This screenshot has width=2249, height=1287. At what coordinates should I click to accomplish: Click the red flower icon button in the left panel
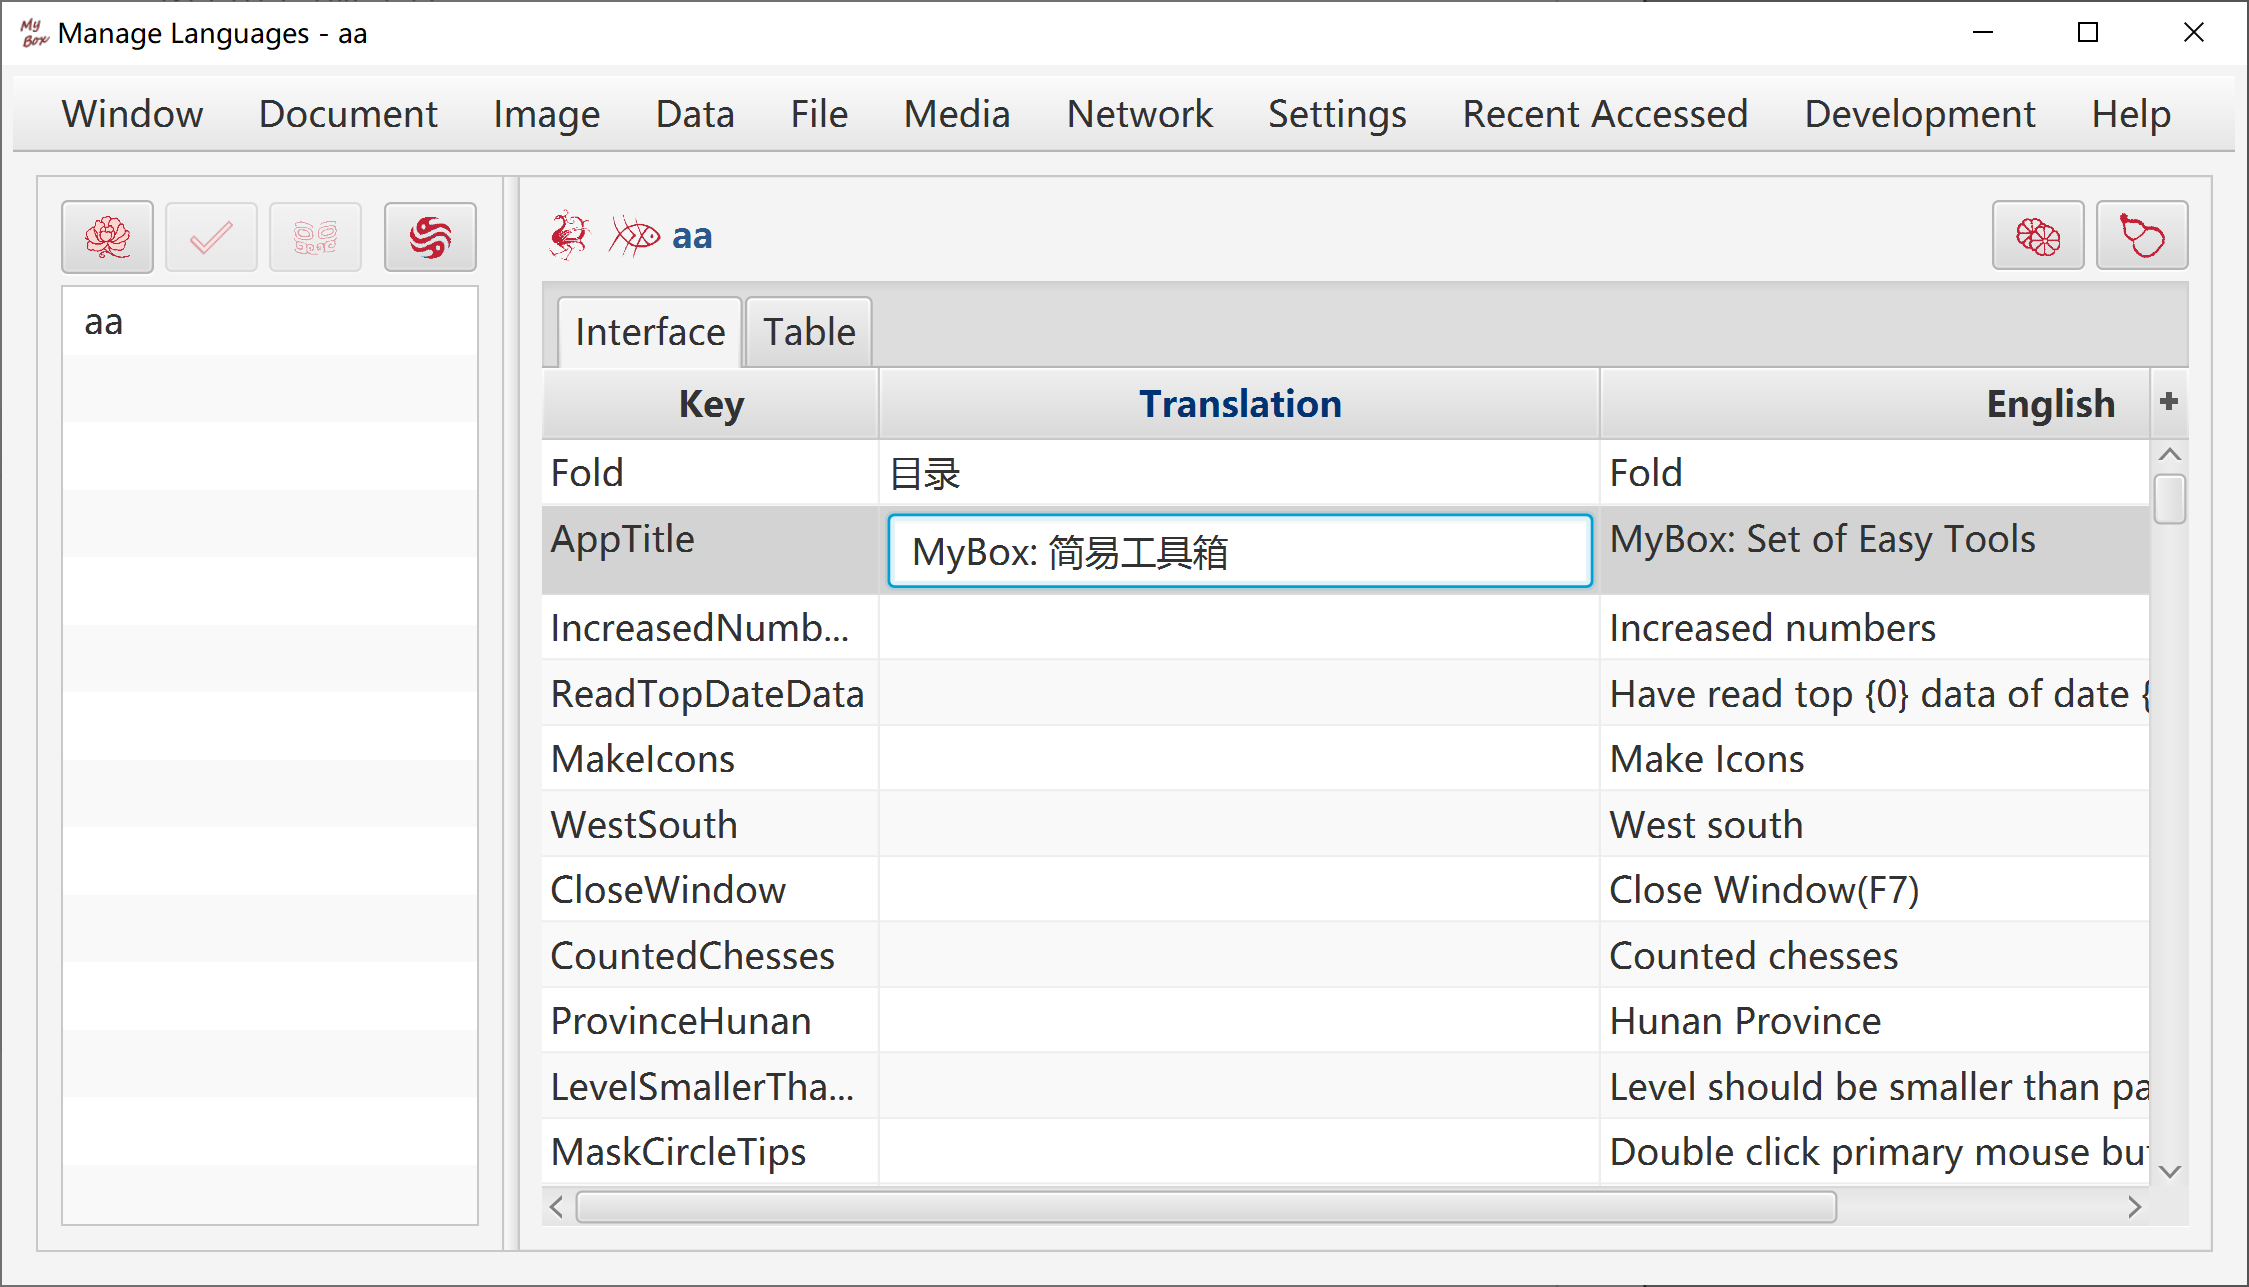[x=107, y=237]
